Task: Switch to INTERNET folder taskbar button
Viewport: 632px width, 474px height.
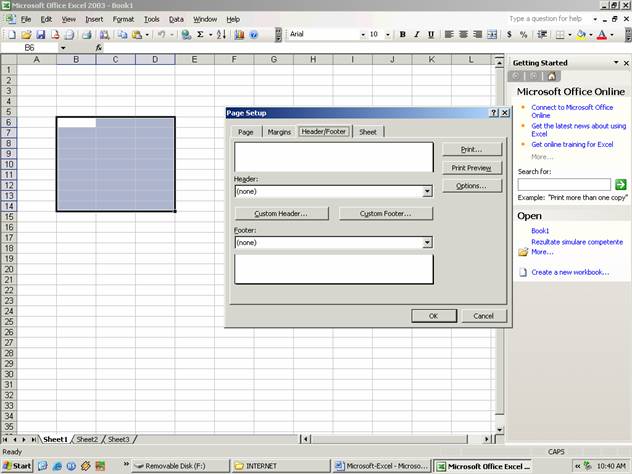Action: pyautogui.click(x=281, y=466)
